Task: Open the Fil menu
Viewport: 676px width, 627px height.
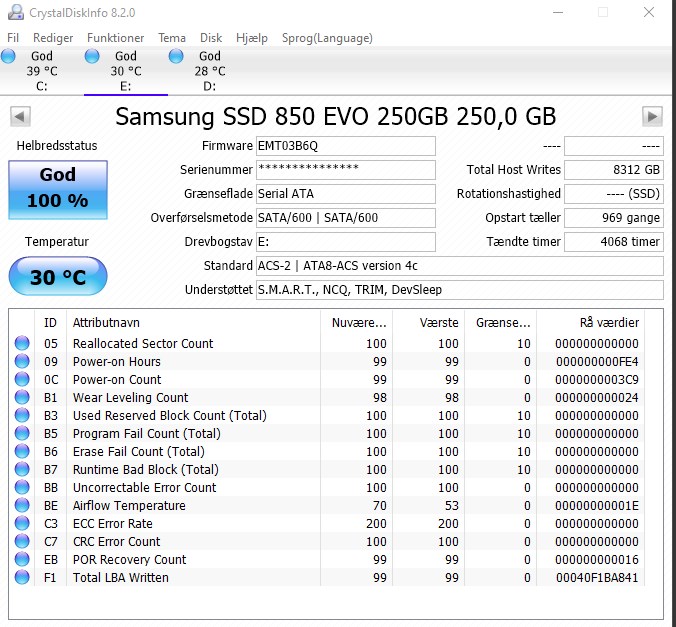Action: tap(13, 38)
